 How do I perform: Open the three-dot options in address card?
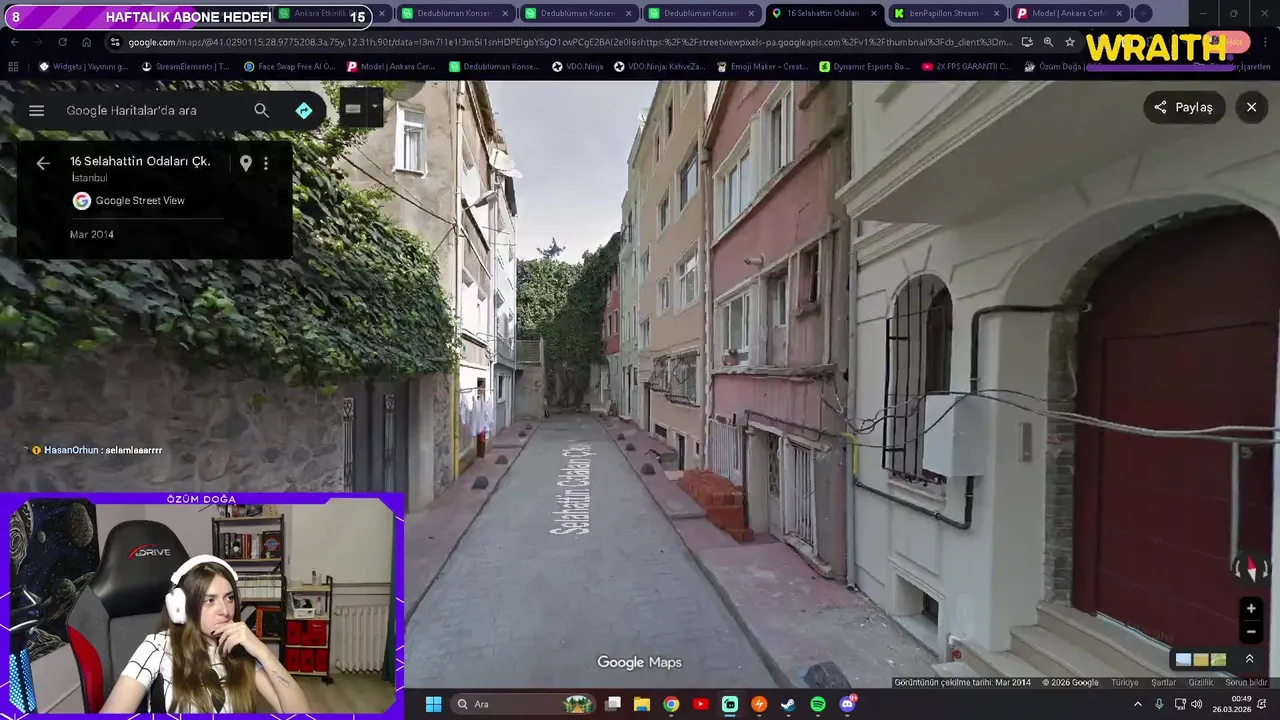pos(266,163)
